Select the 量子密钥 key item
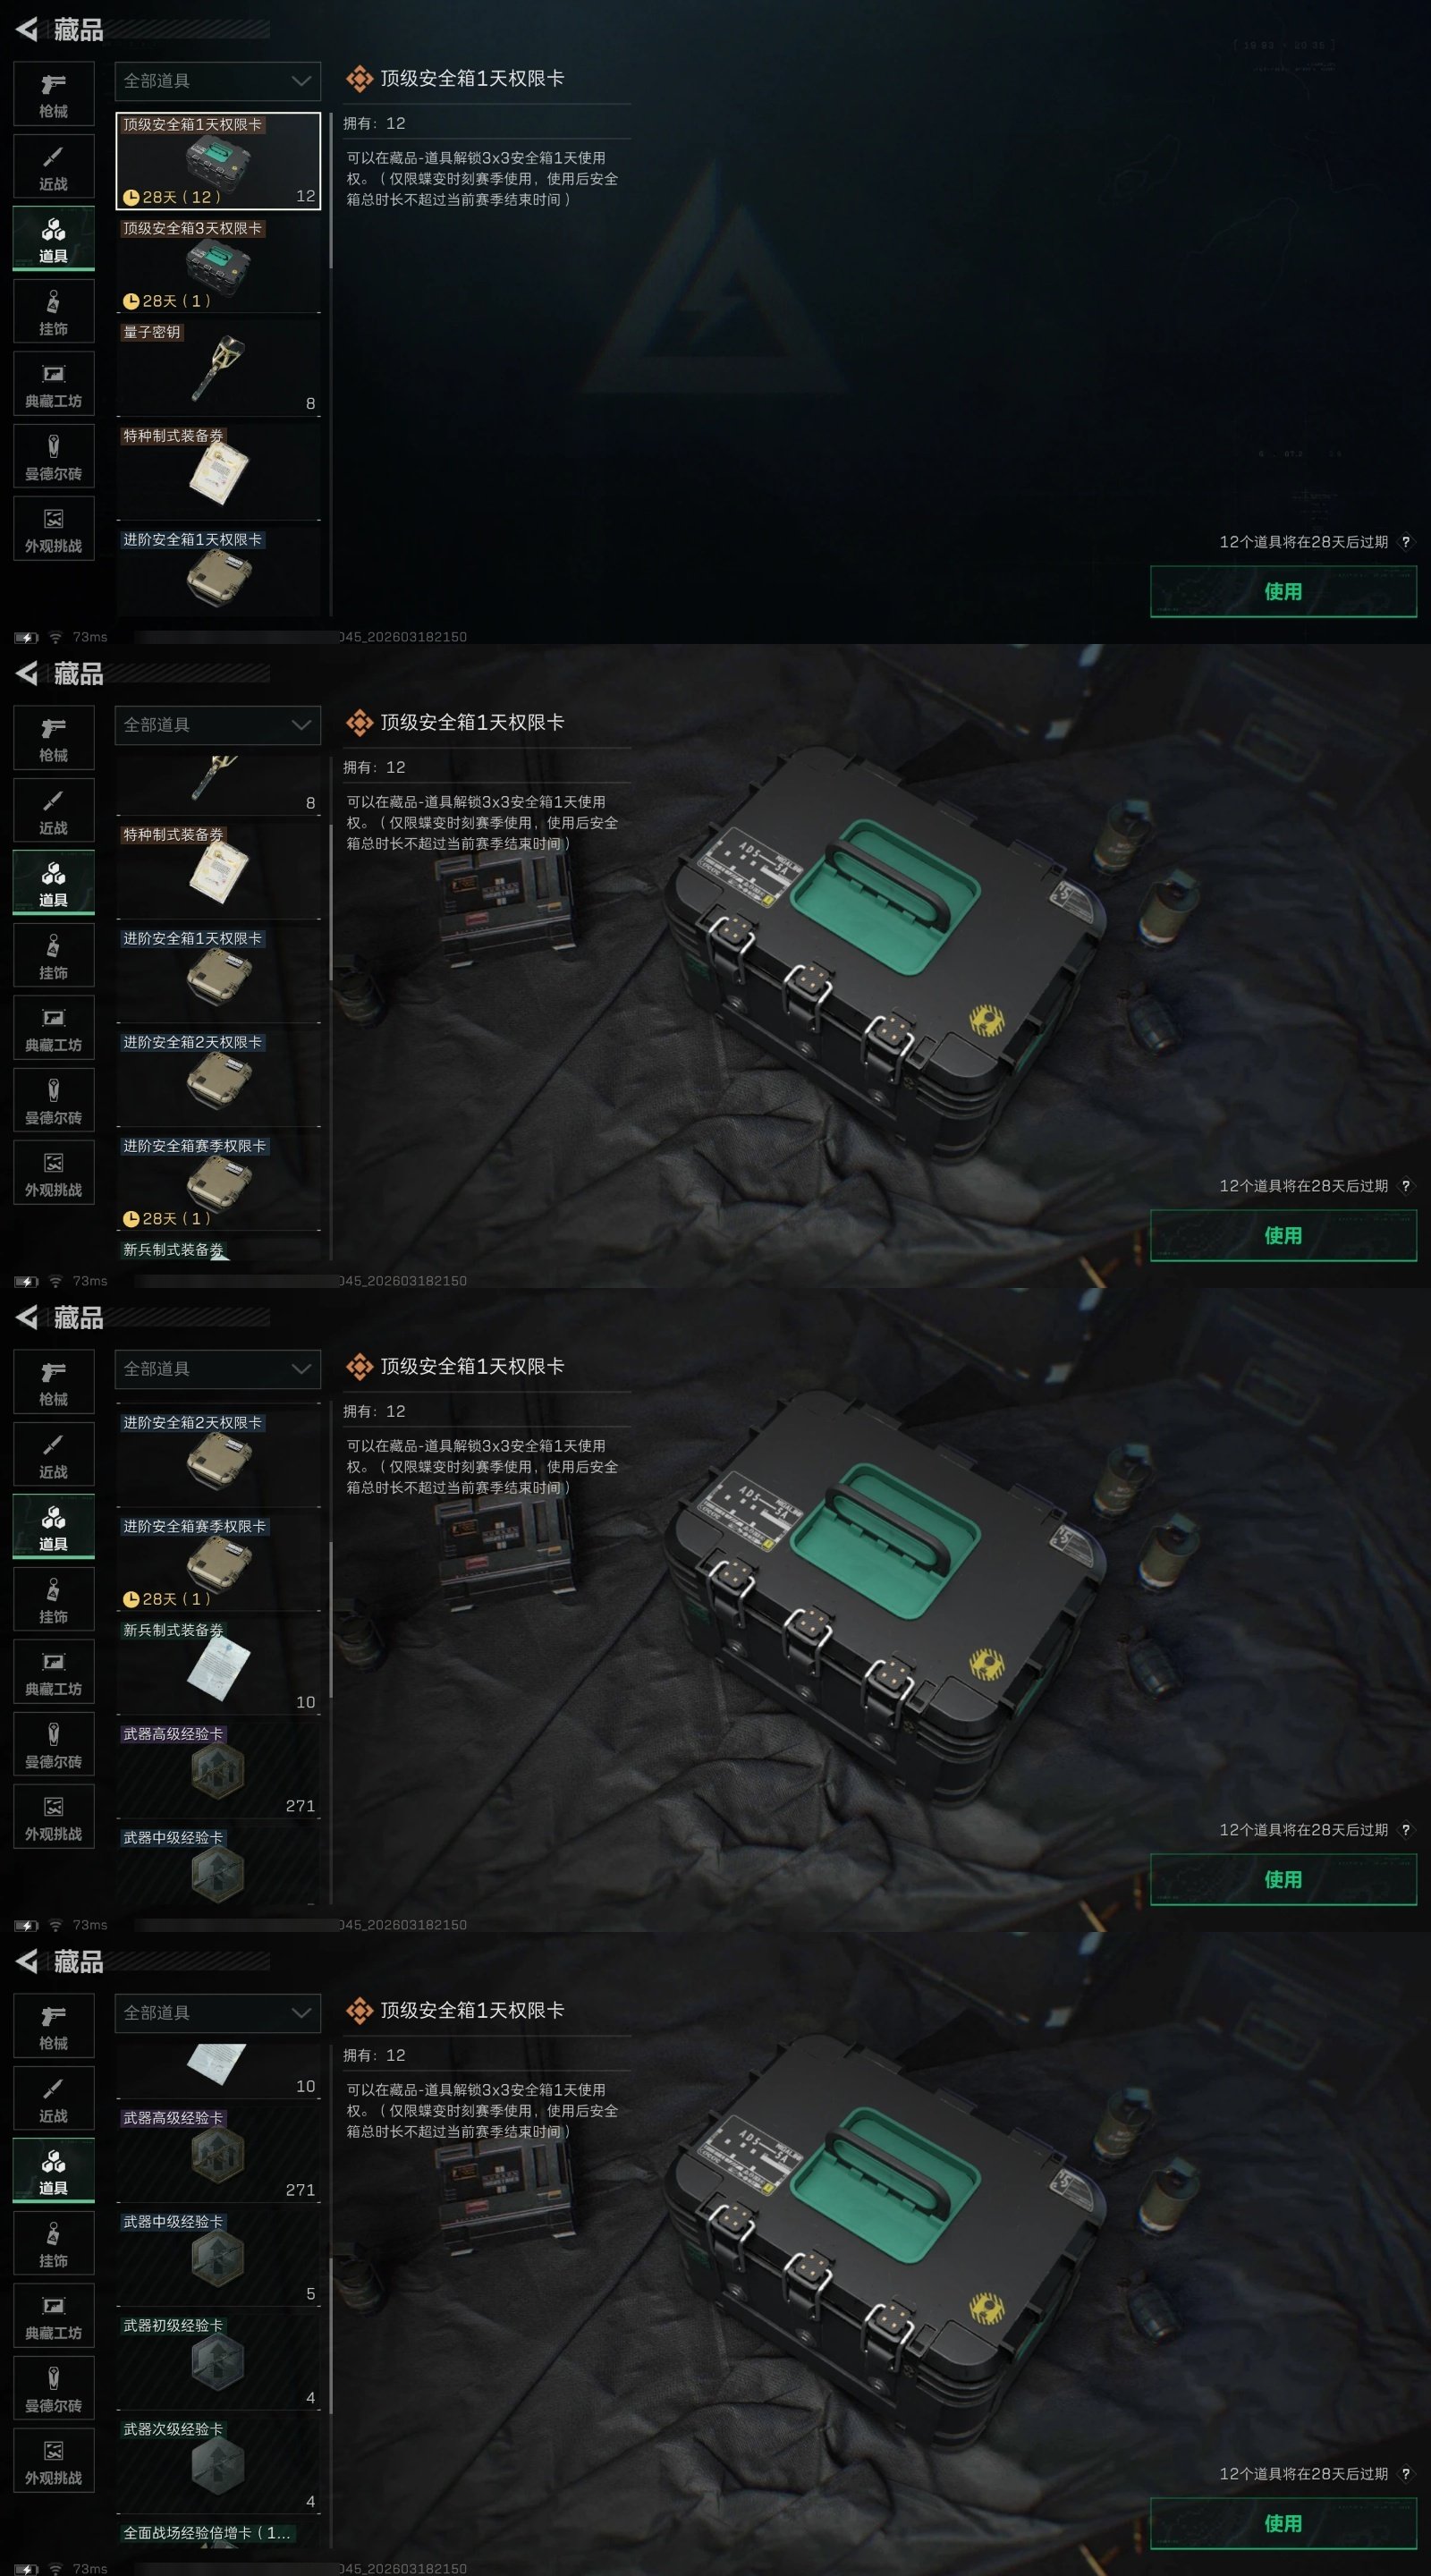Viewport: 1431px width, 2576px height. click(x=218, y=368)
